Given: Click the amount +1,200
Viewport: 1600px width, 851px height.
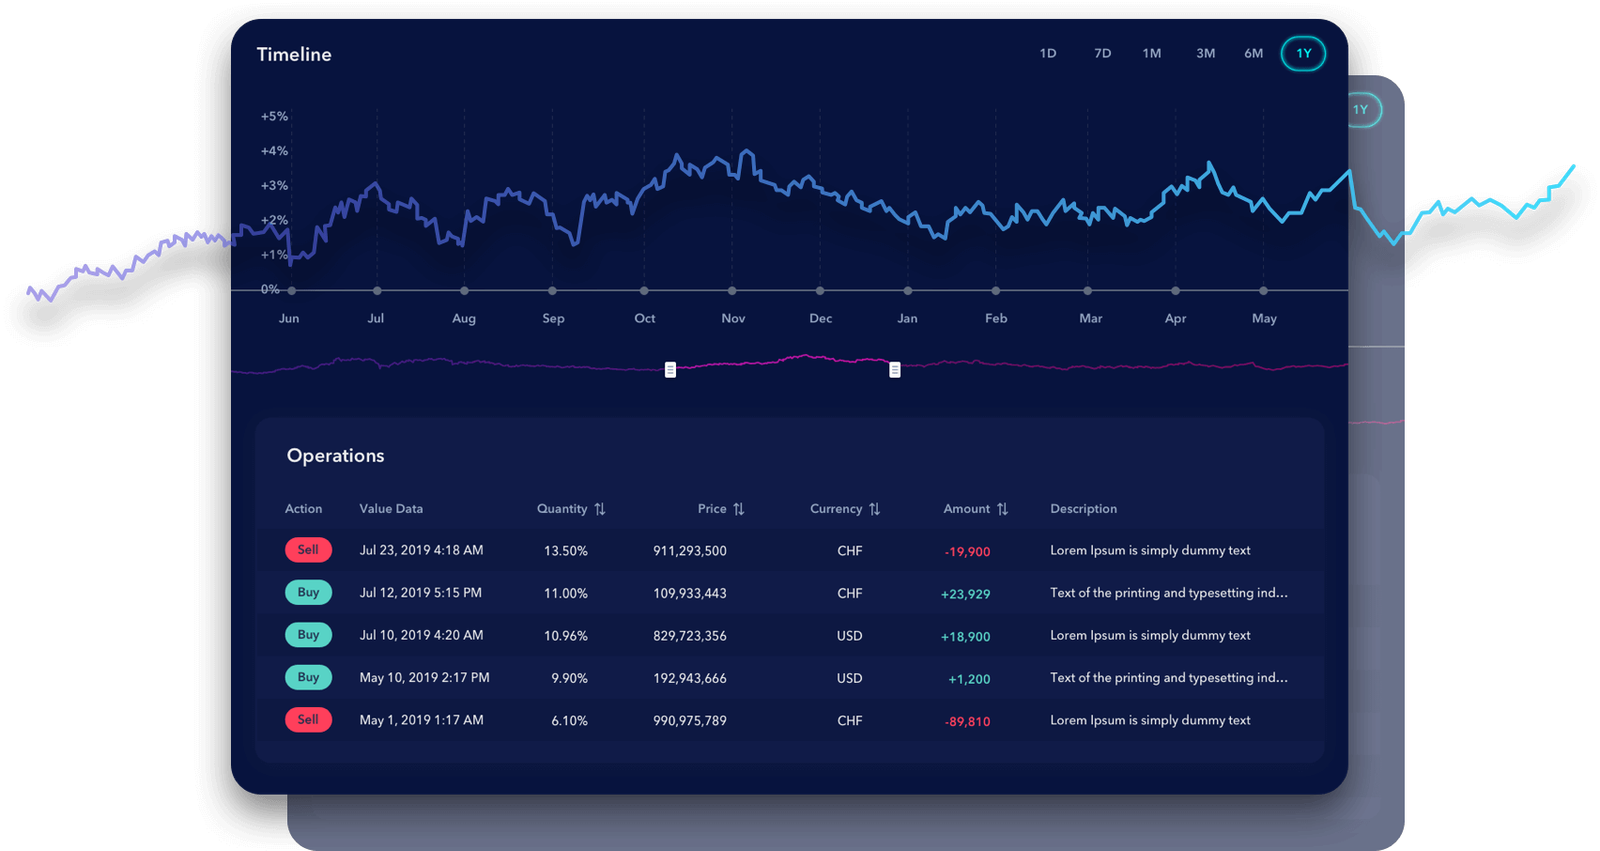Looking at the screenshot, I should (x=970, y=679).
